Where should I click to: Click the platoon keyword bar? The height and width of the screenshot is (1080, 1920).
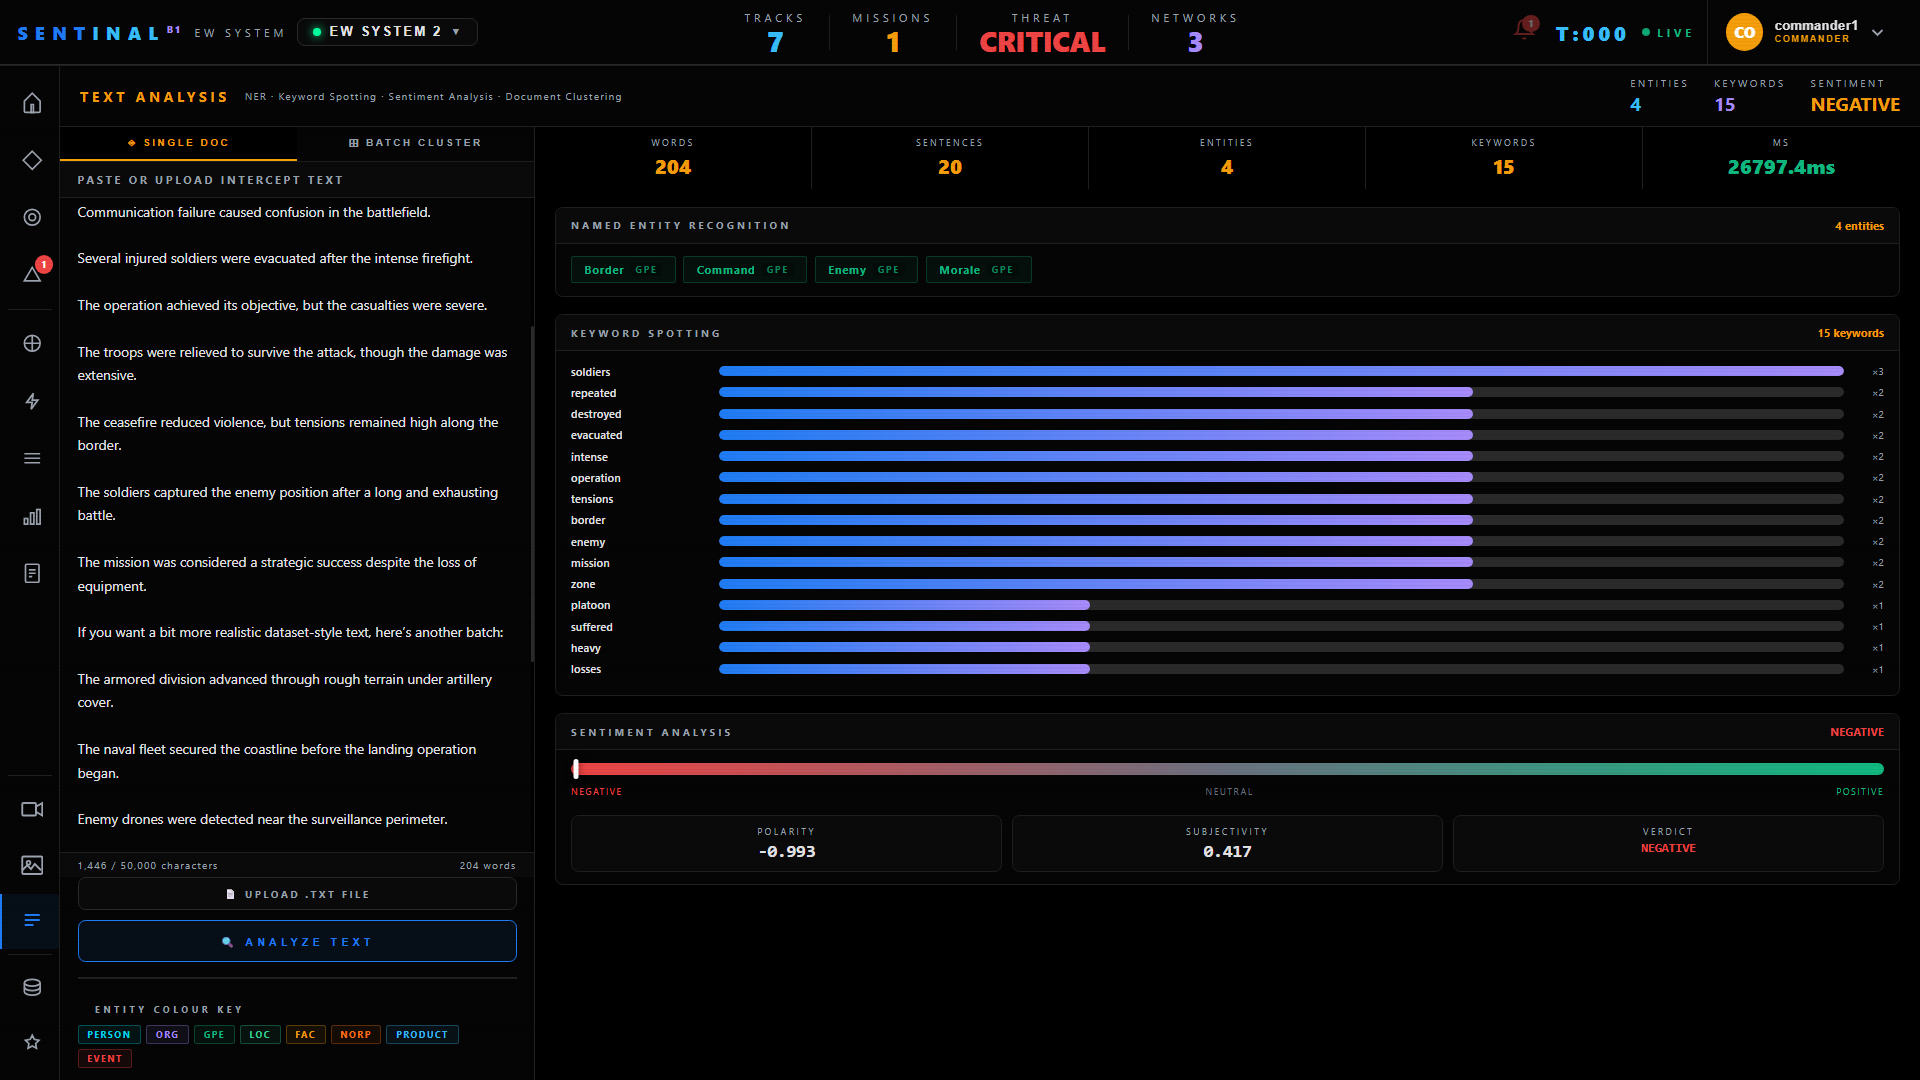tap(1281, 605)
